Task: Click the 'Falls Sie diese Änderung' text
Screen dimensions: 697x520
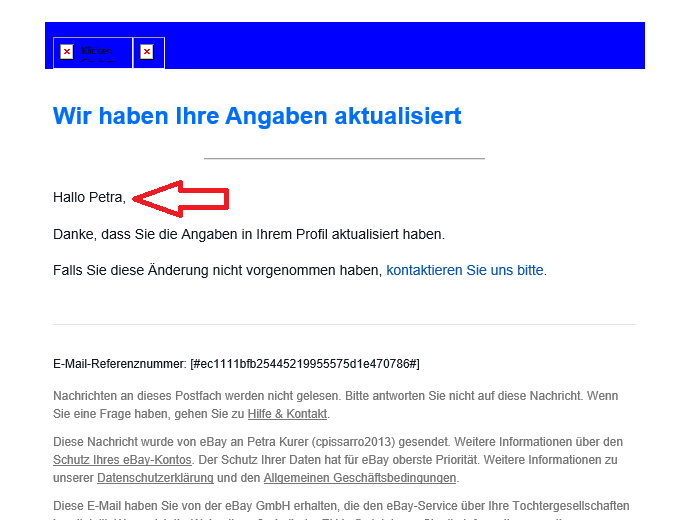Action: pyautogui.click(x=217, y=270)
